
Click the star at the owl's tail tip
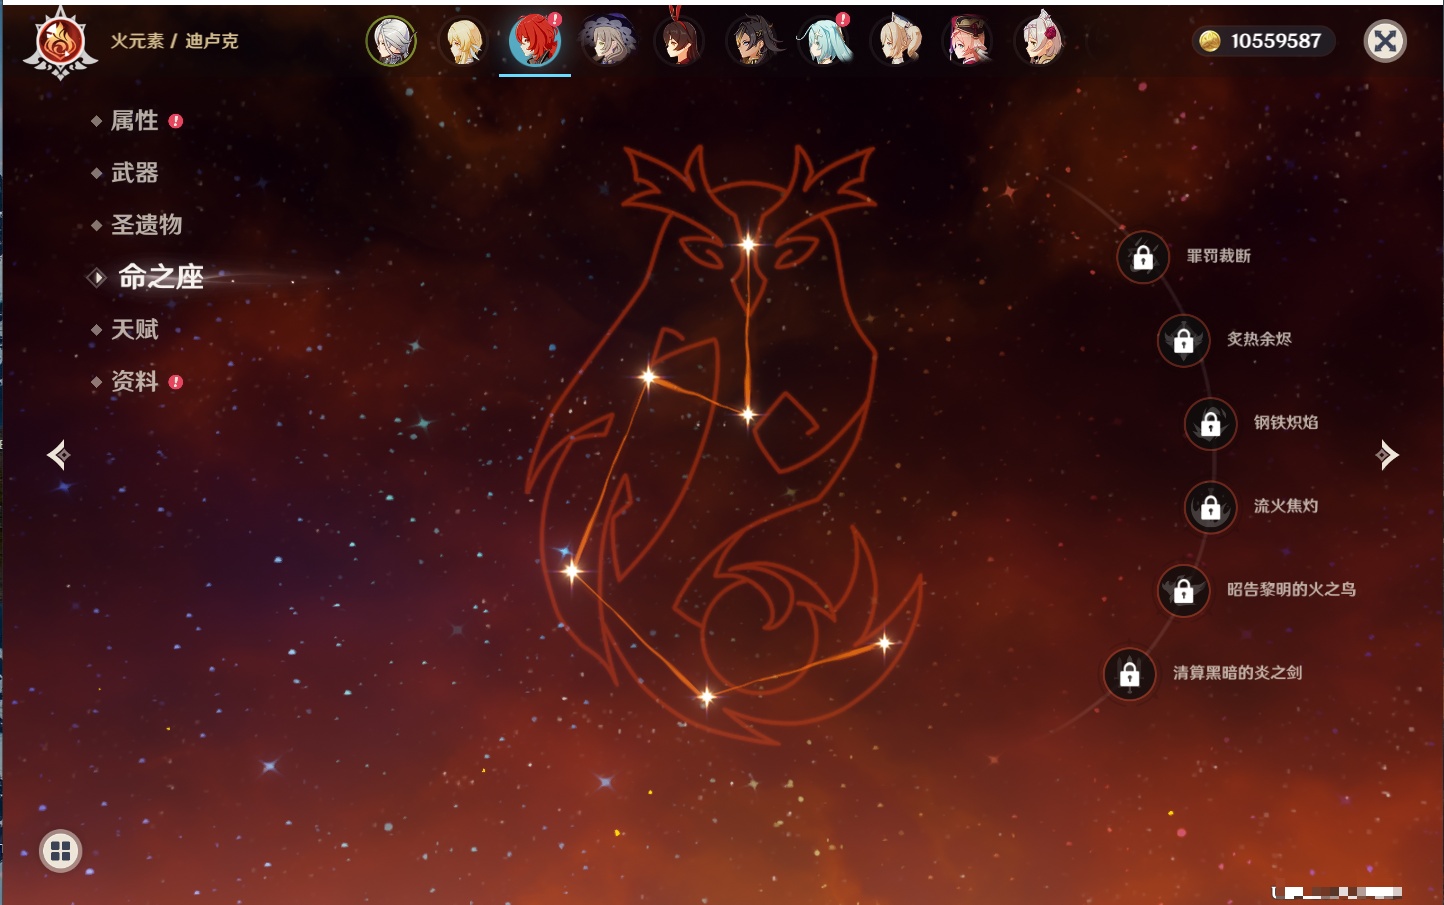884,643
